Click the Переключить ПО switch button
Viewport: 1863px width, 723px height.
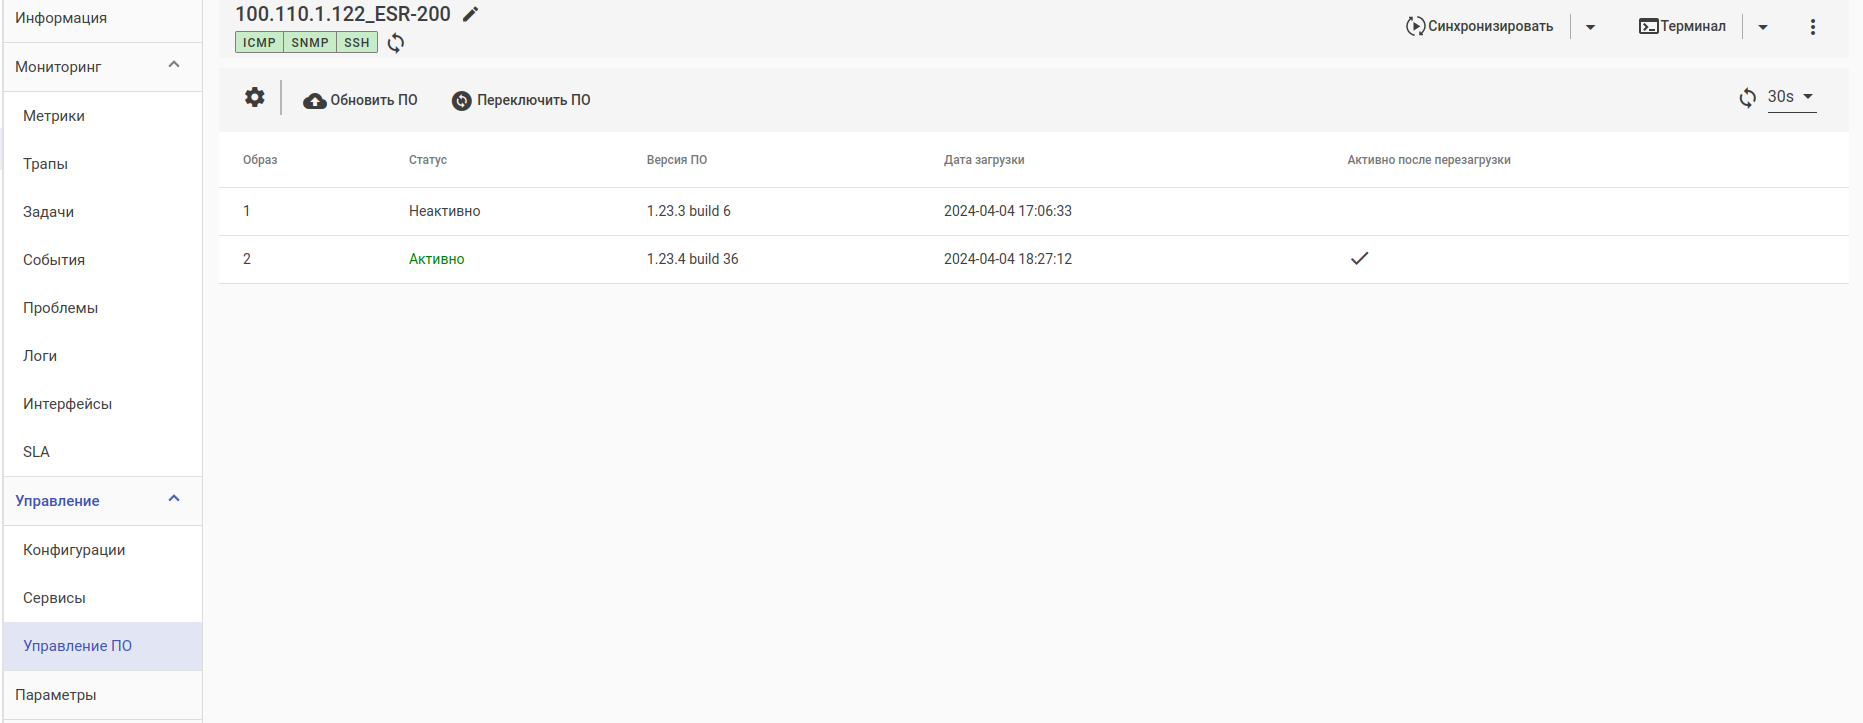(x=521, y=100)
